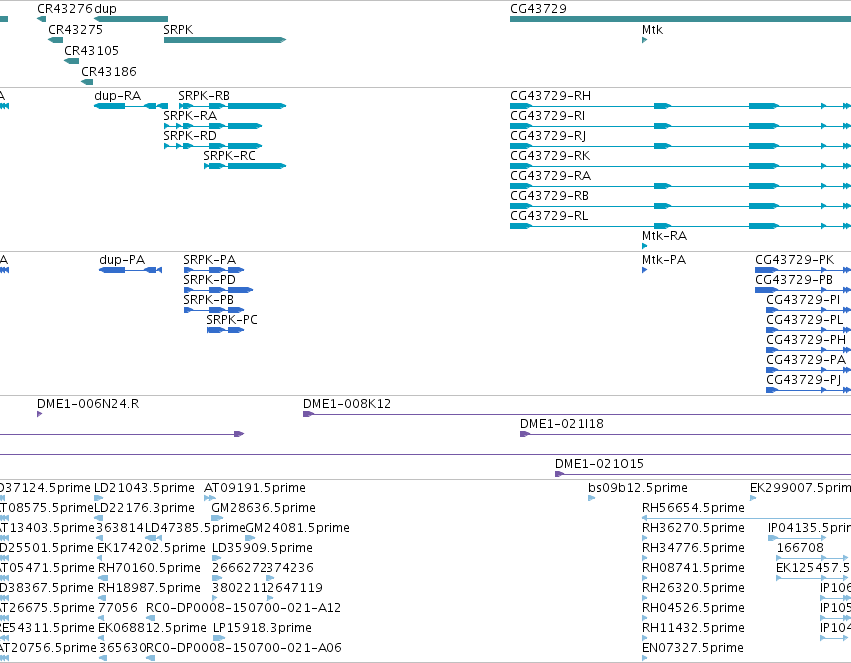Click the CG43729-RH transcript label
This screenshot has height=663, width=851.
550,95
